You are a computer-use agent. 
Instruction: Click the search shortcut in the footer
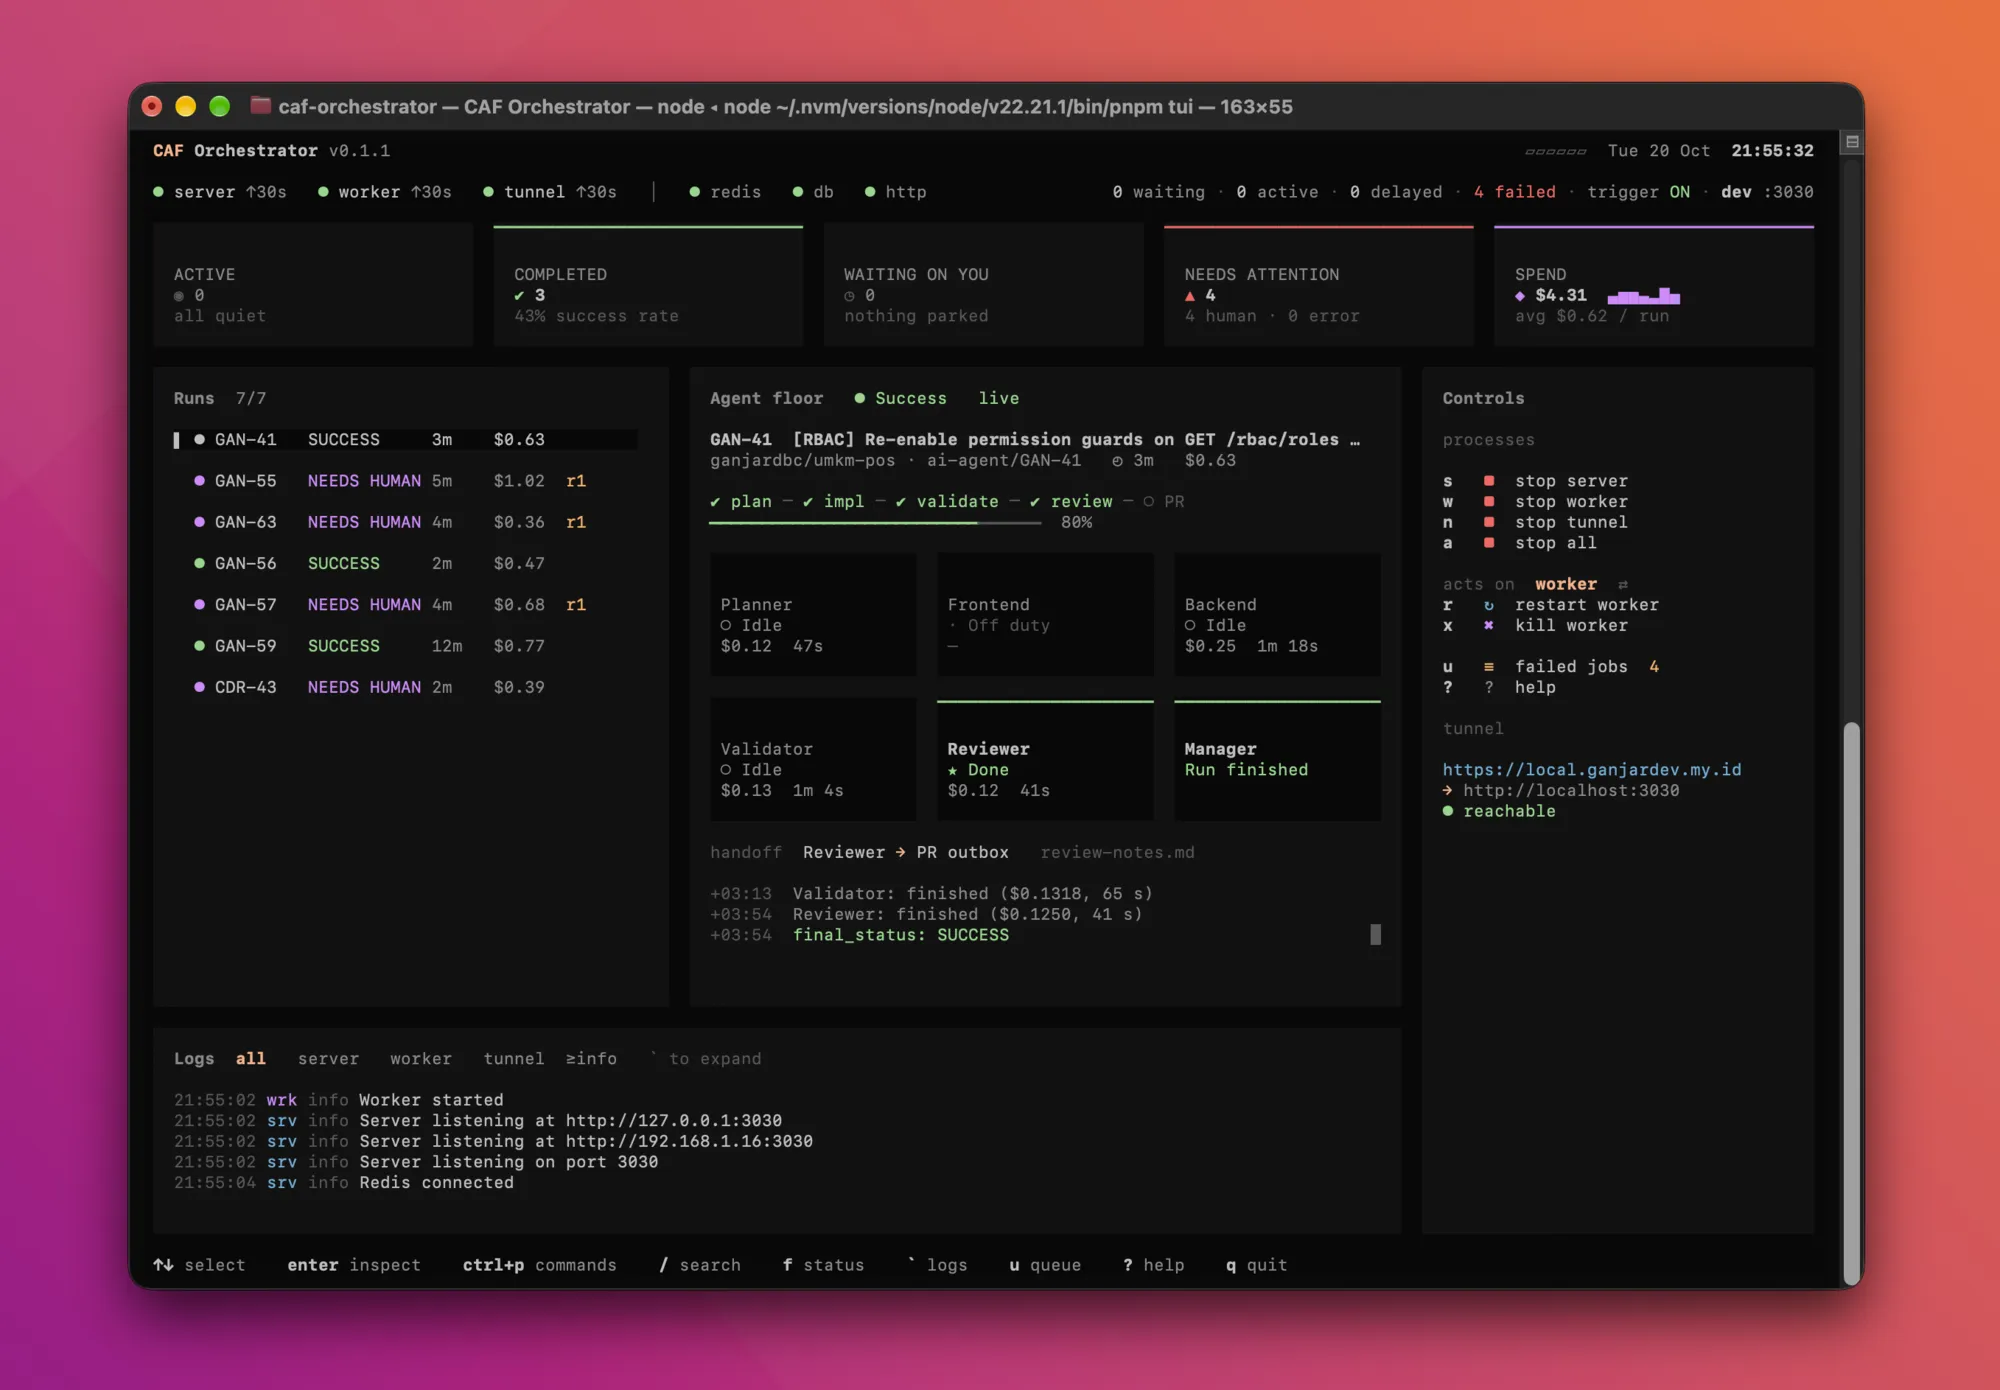pos(700,1265)
